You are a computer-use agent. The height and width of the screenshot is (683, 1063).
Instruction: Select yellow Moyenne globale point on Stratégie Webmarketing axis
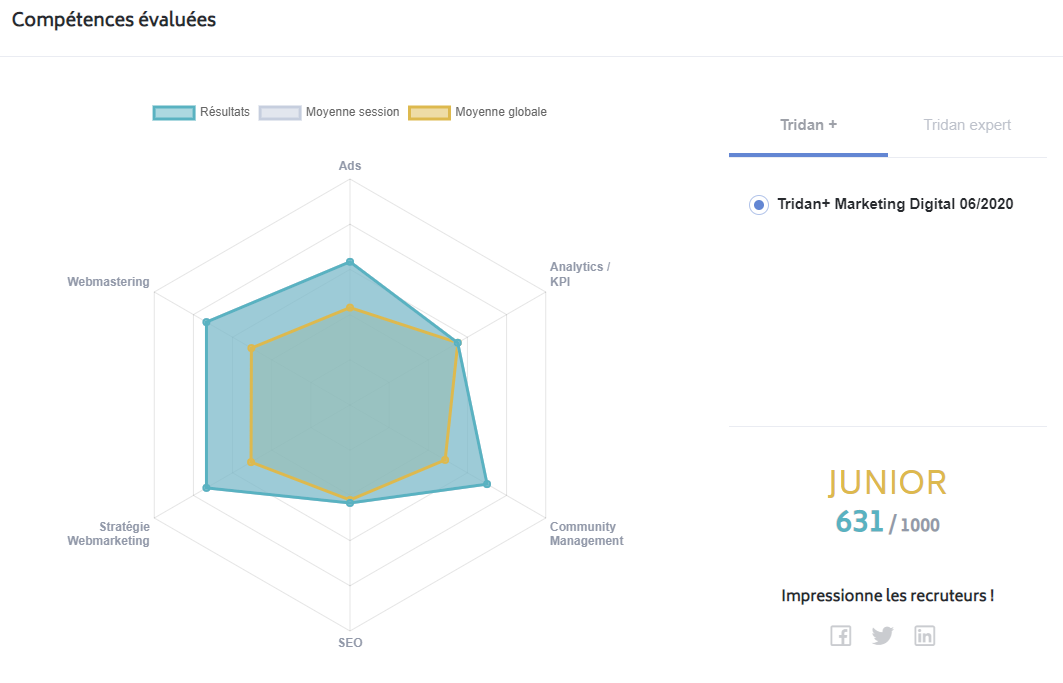(252, 462)
